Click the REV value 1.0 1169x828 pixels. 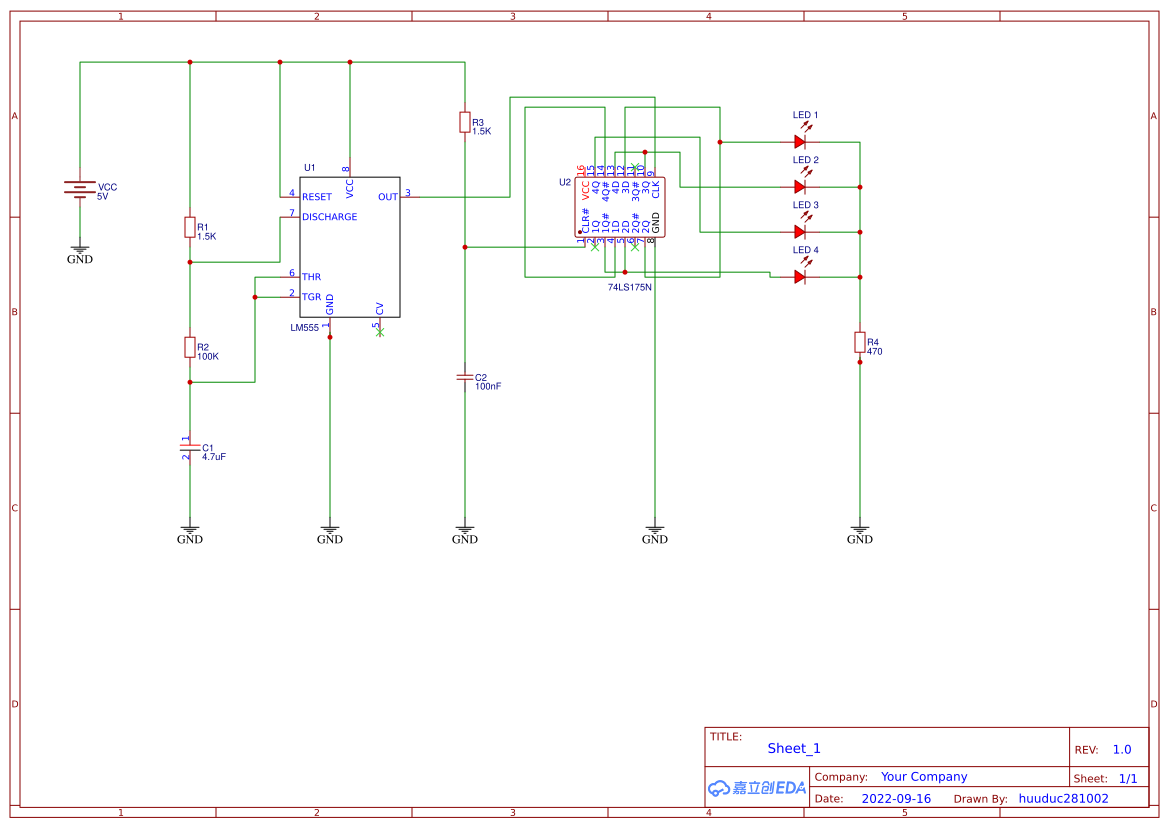1122,750
